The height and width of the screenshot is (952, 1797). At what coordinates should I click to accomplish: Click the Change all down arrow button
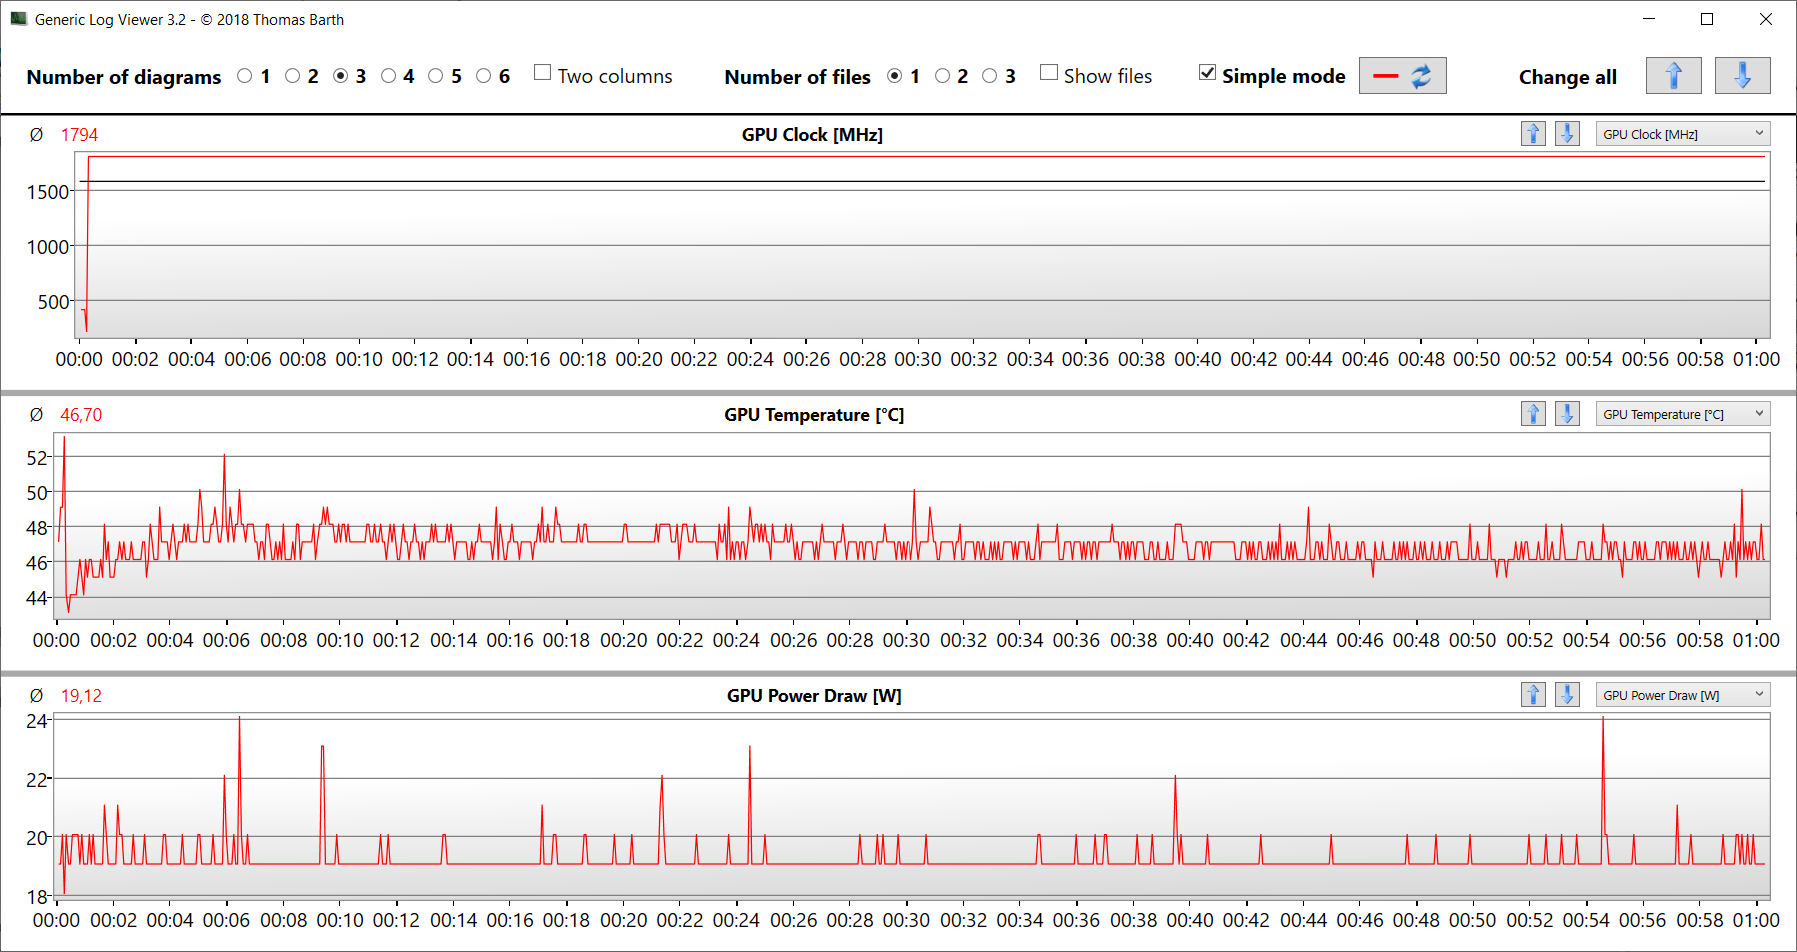point(1742,76)
